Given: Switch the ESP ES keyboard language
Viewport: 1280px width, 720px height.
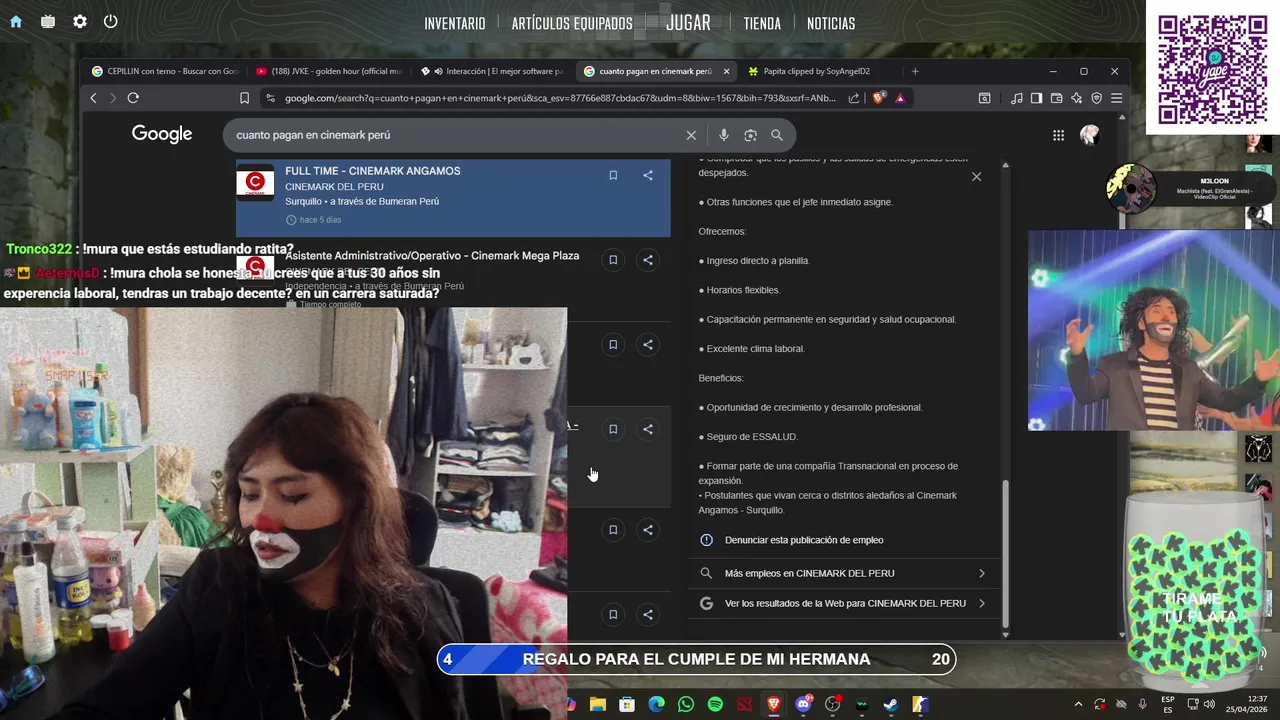Looking at the screenshot, I should 1168,705.
